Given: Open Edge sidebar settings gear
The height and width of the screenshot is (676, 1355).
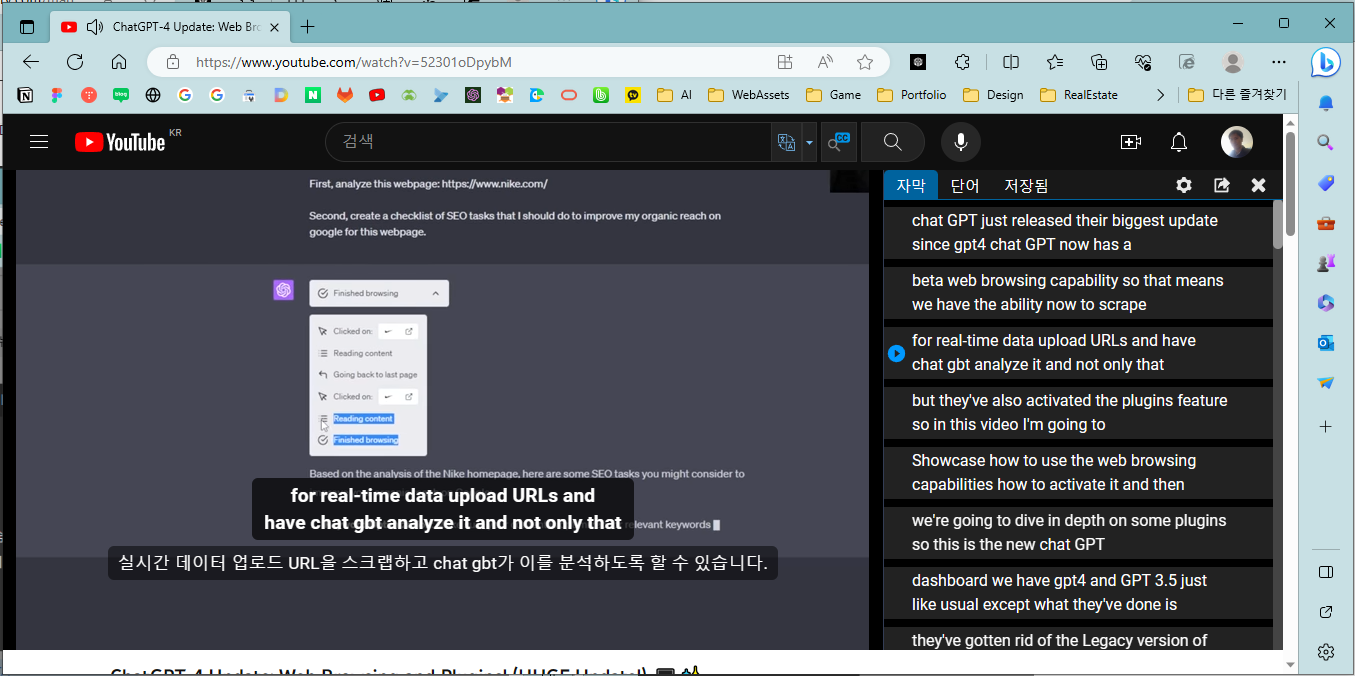Looking at the screenshot, I should click(1326, 652).
